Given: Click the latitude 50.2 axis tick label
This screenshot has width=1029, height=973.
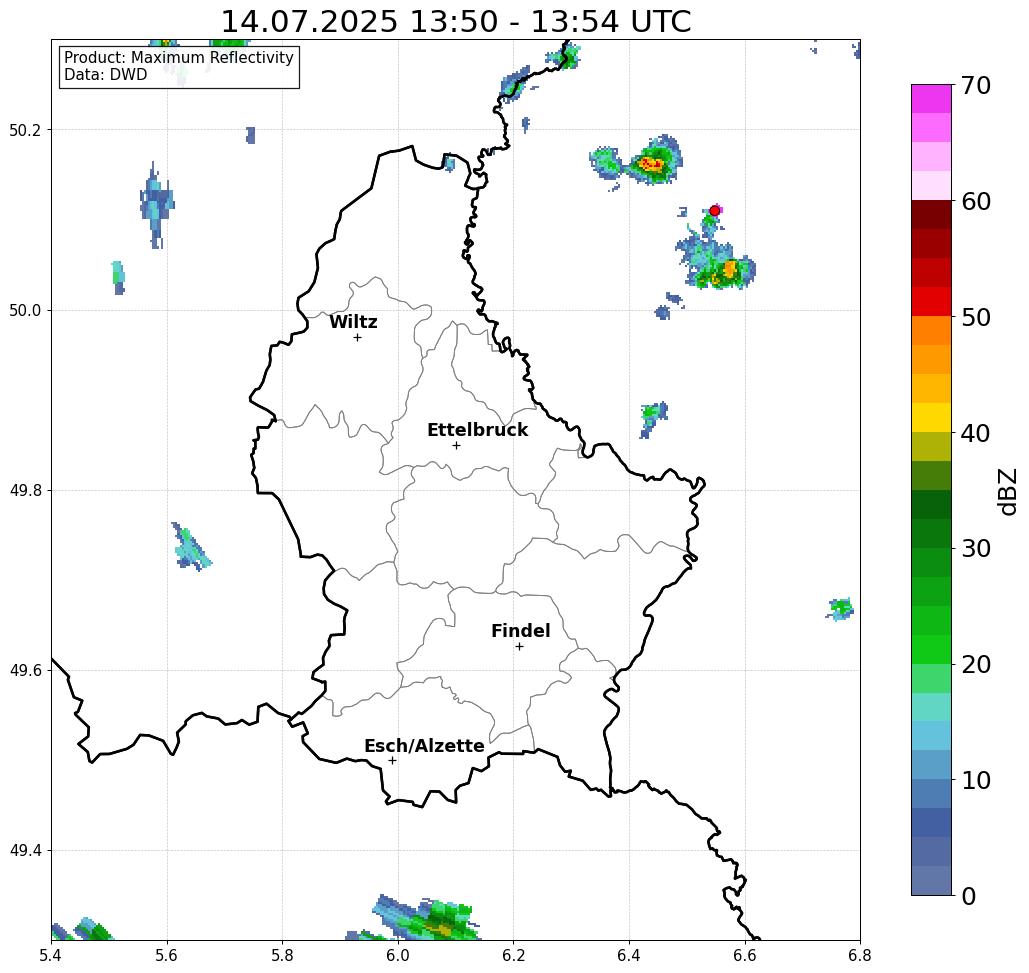Looking at the screenshot, I should [25, 130].
